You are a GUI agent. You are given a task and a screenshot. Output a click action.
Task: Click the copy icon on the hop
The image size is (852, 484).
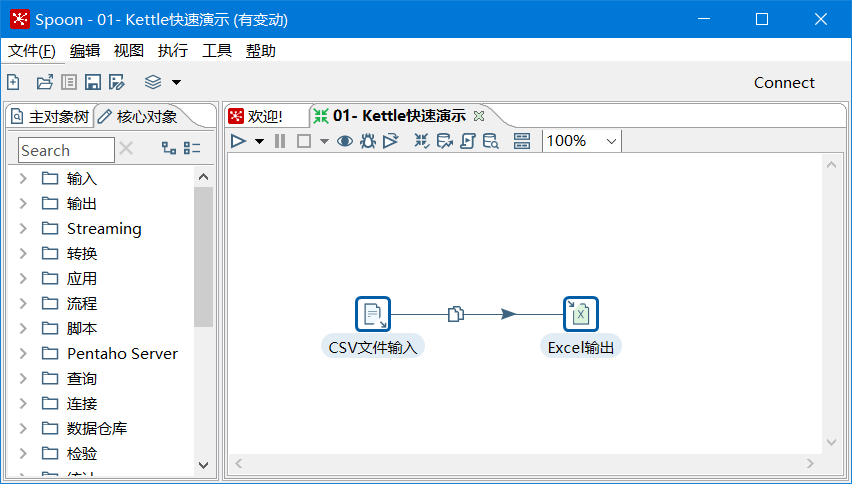456,314
